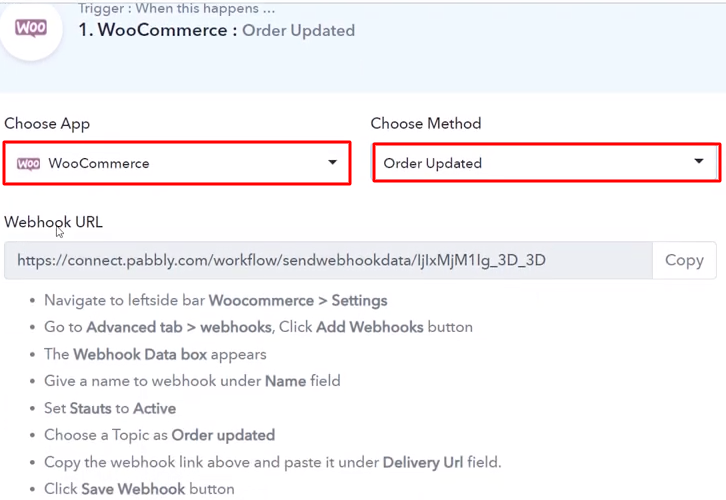726x500 pixels.
Task: Click the Webhook URL text field
Action: pos(328,260)
